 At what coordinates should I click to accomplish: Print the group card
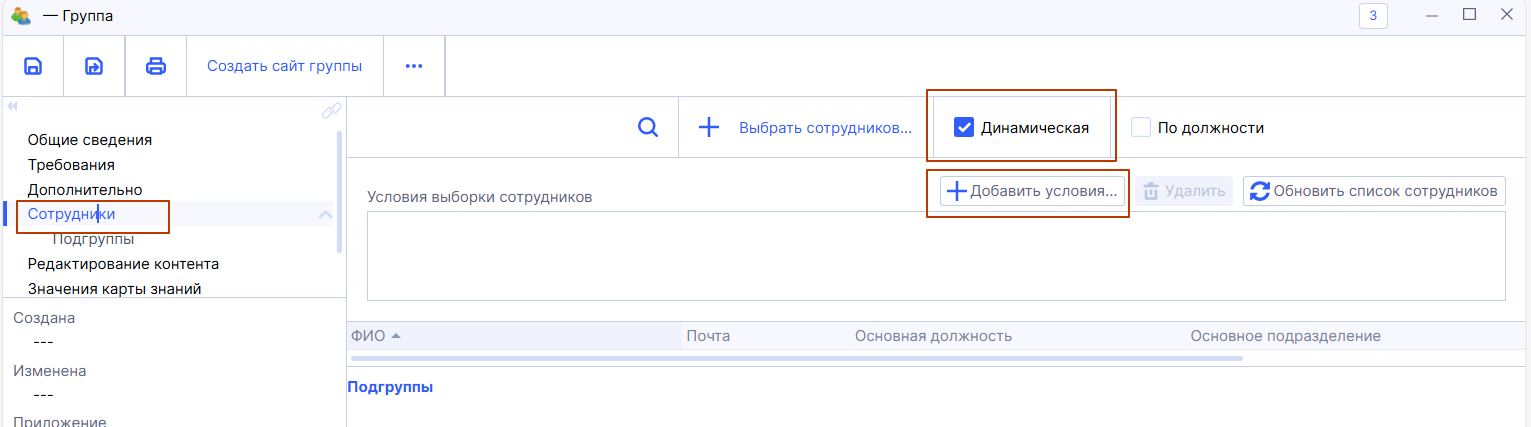[156, 67]
